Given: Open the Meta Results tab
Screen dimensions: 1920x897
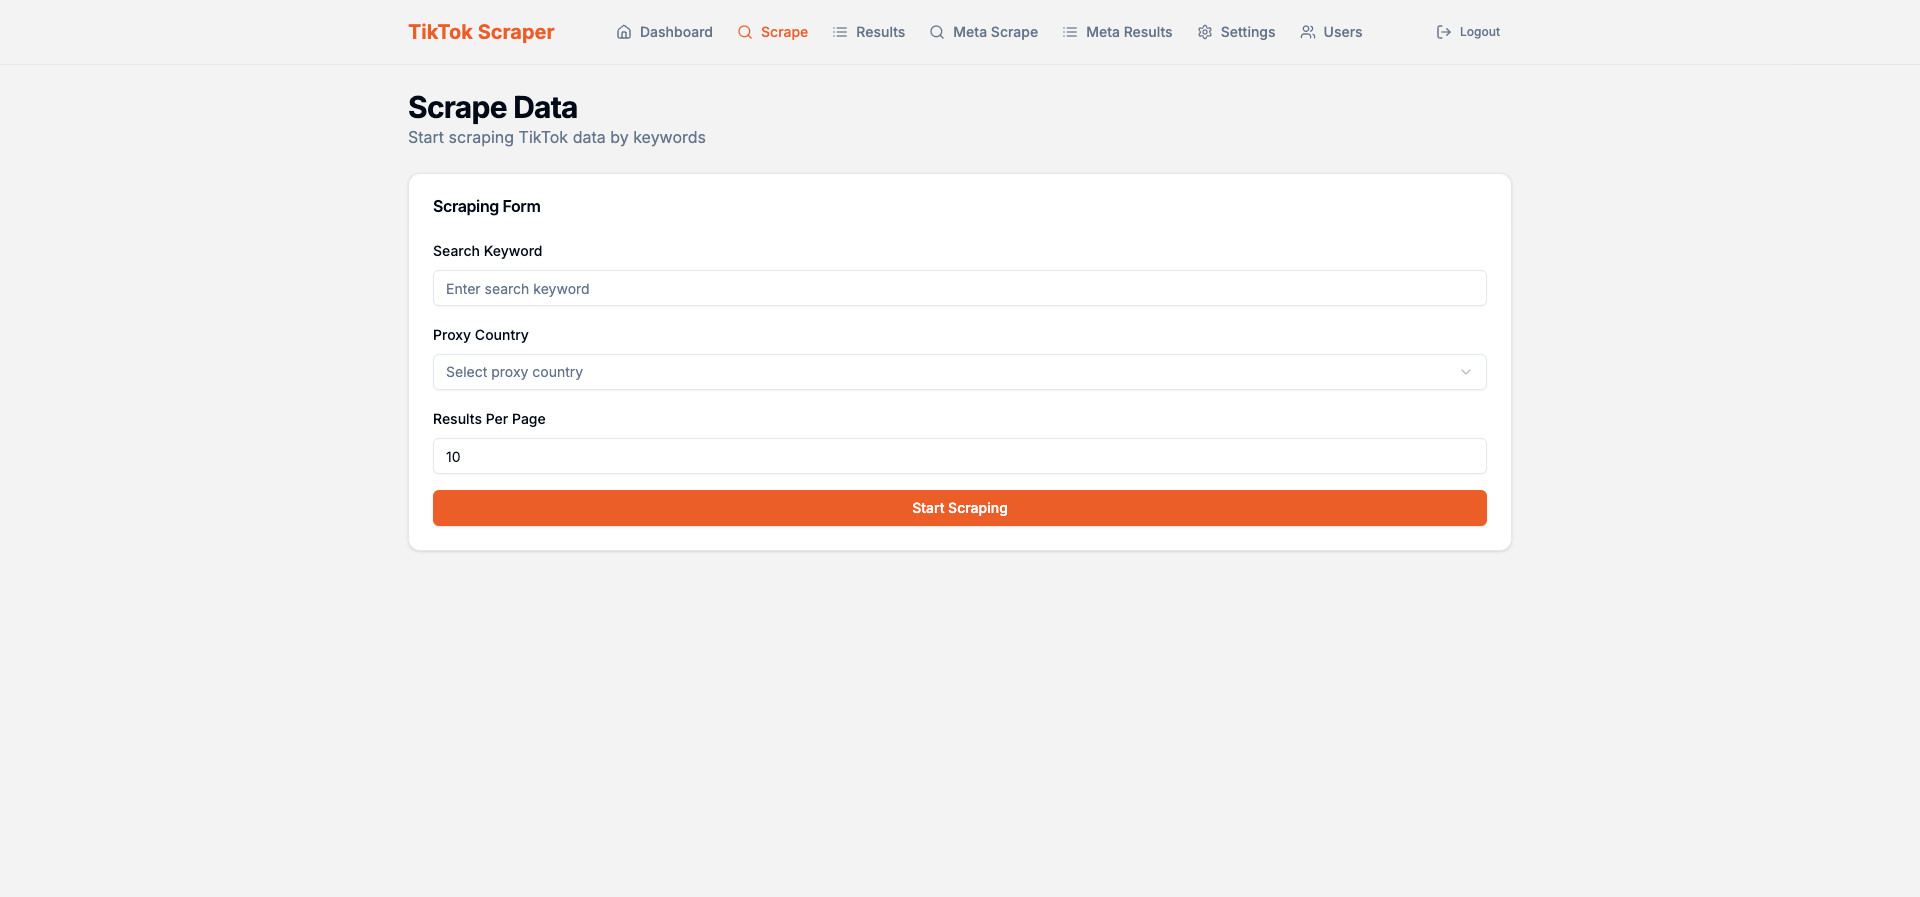Looking at the screenshot, I should [x=1129, y=32].
